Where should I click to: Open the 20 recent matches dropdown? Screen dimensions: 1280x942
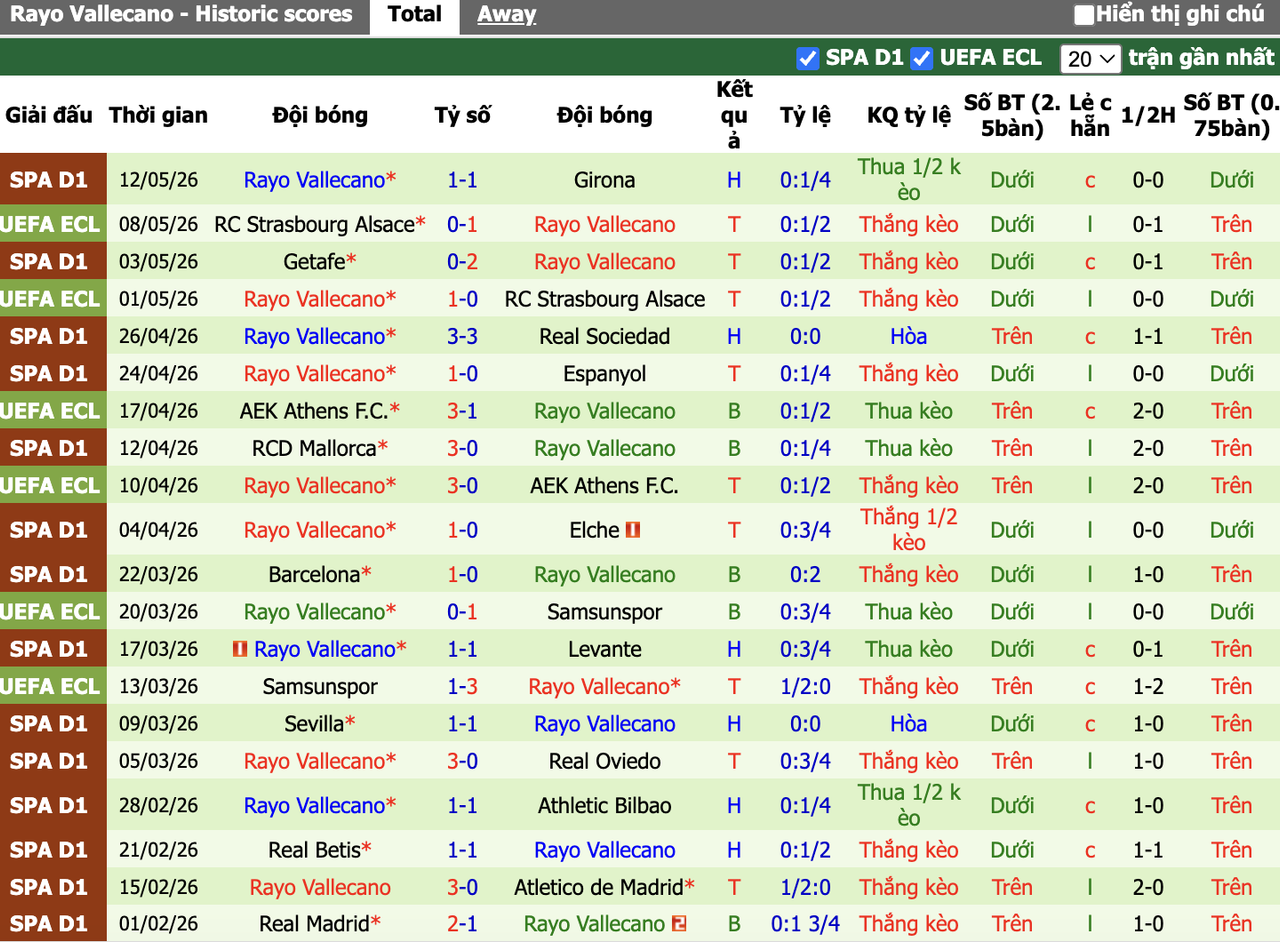(x=1091, y=59)
